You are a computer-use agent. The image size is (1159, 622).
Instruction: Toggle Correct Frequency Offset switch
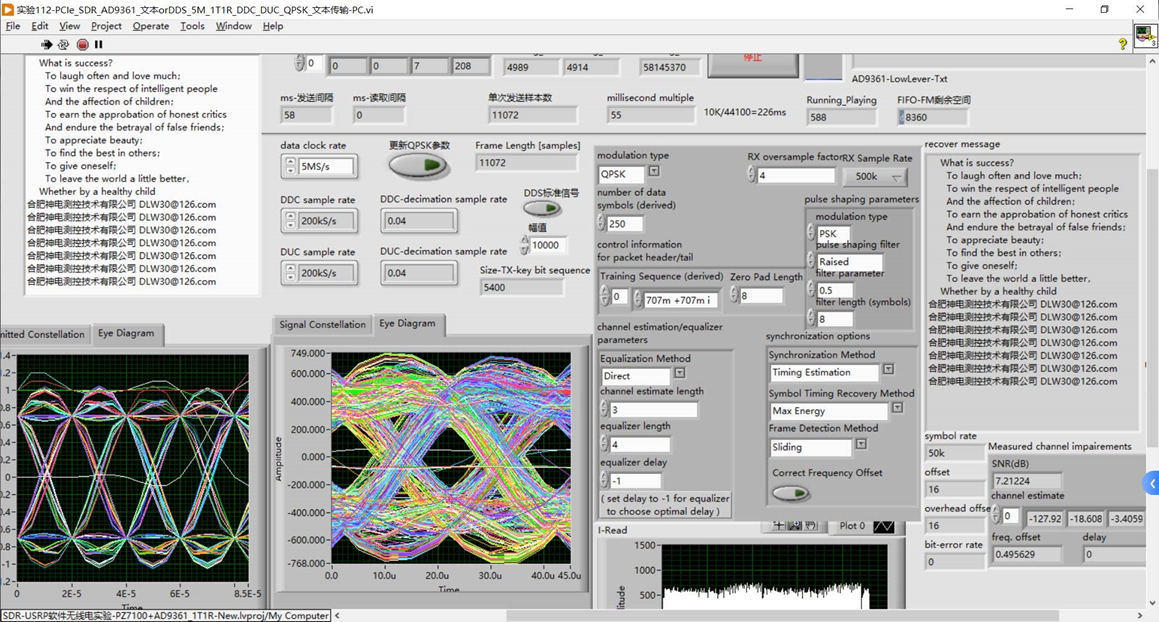pos(791,493)
